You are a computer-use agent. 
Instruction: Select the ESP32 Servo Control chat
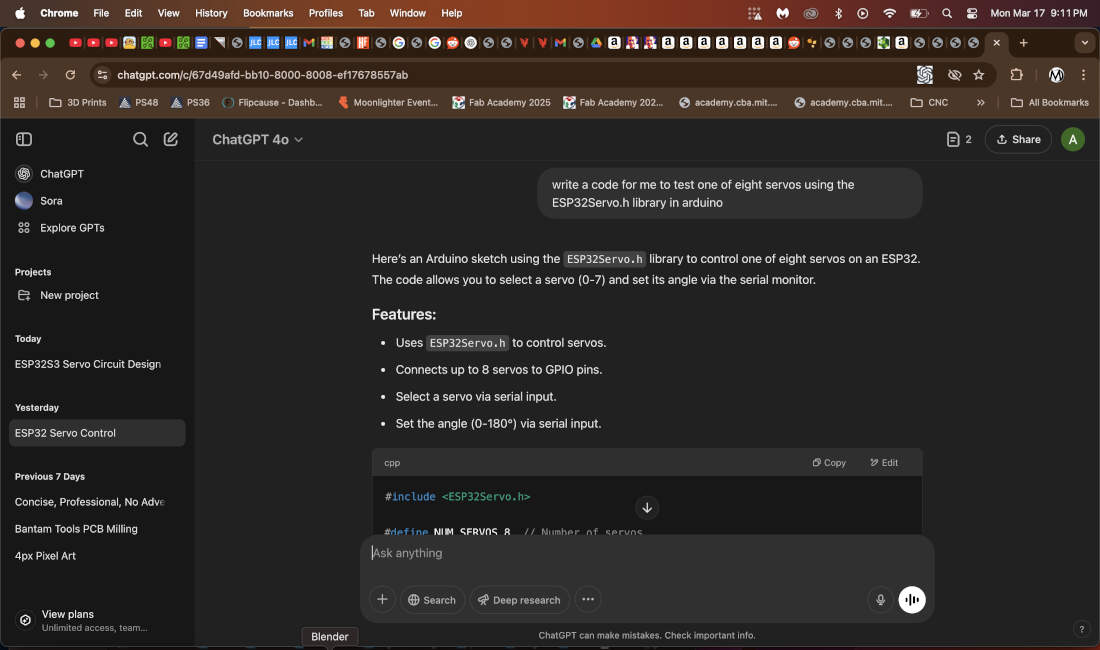click(97, 433)
